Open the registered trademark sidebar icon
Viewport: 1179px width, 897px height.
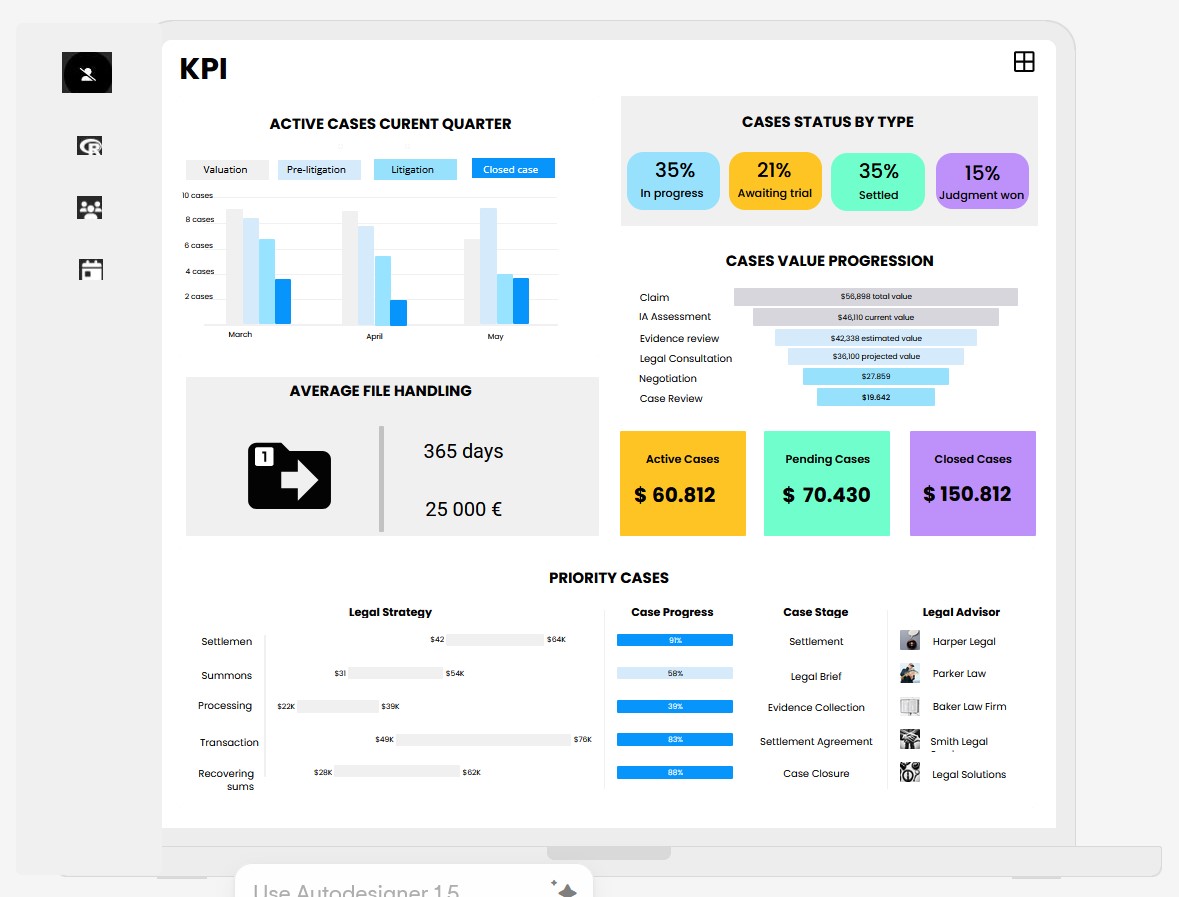[x=90, y=146]
